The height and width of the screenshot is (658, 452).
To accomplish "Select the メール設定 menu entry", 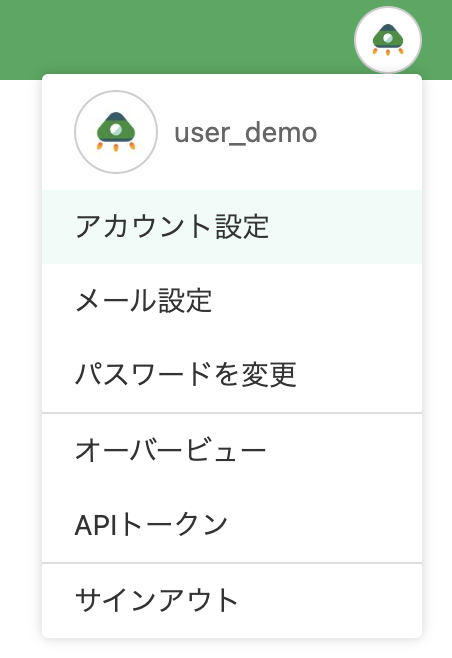I will pyautogui.click(x=232, y=300).
